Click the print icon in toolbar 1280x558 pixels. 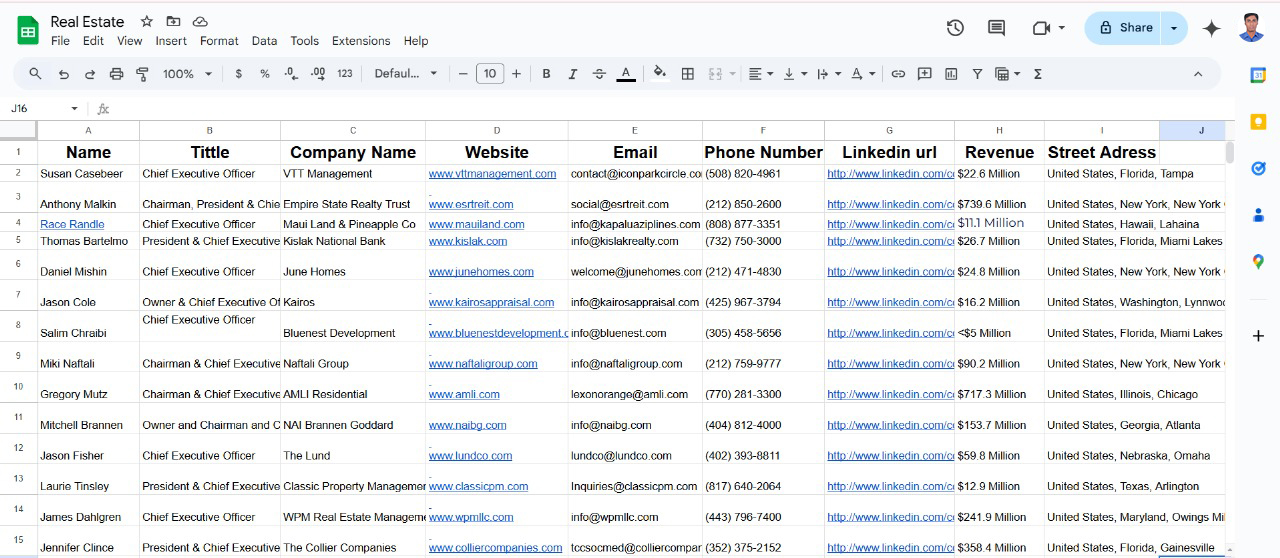coord(116,74)
